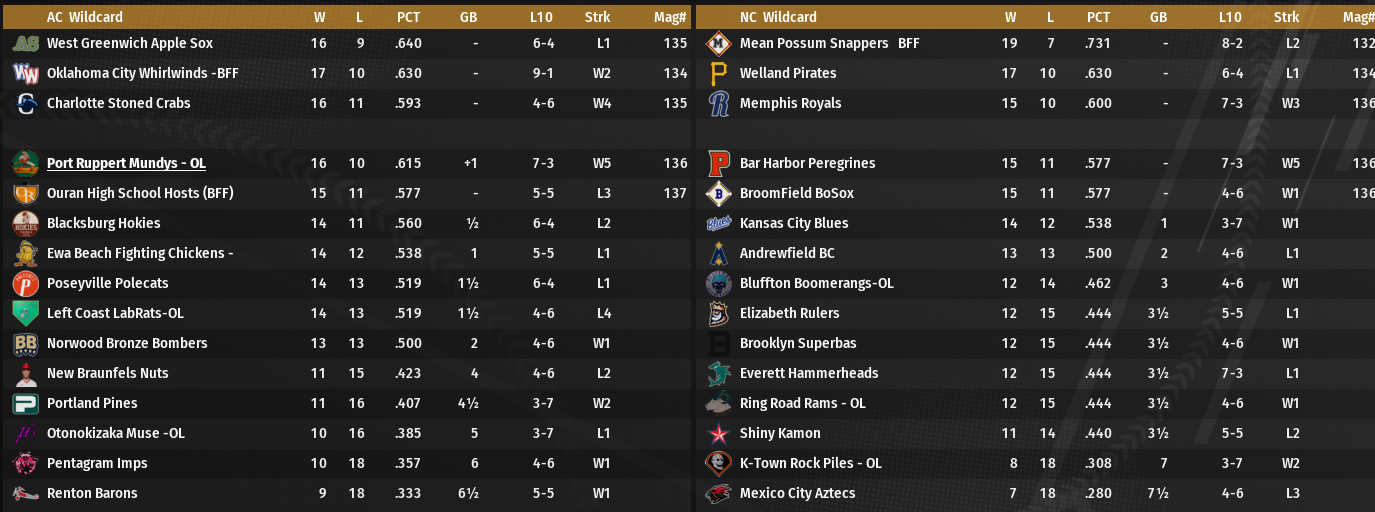Open the Blacksburg Hokies team page
This screenshot has height=512, width=1375.
[103, 224]
